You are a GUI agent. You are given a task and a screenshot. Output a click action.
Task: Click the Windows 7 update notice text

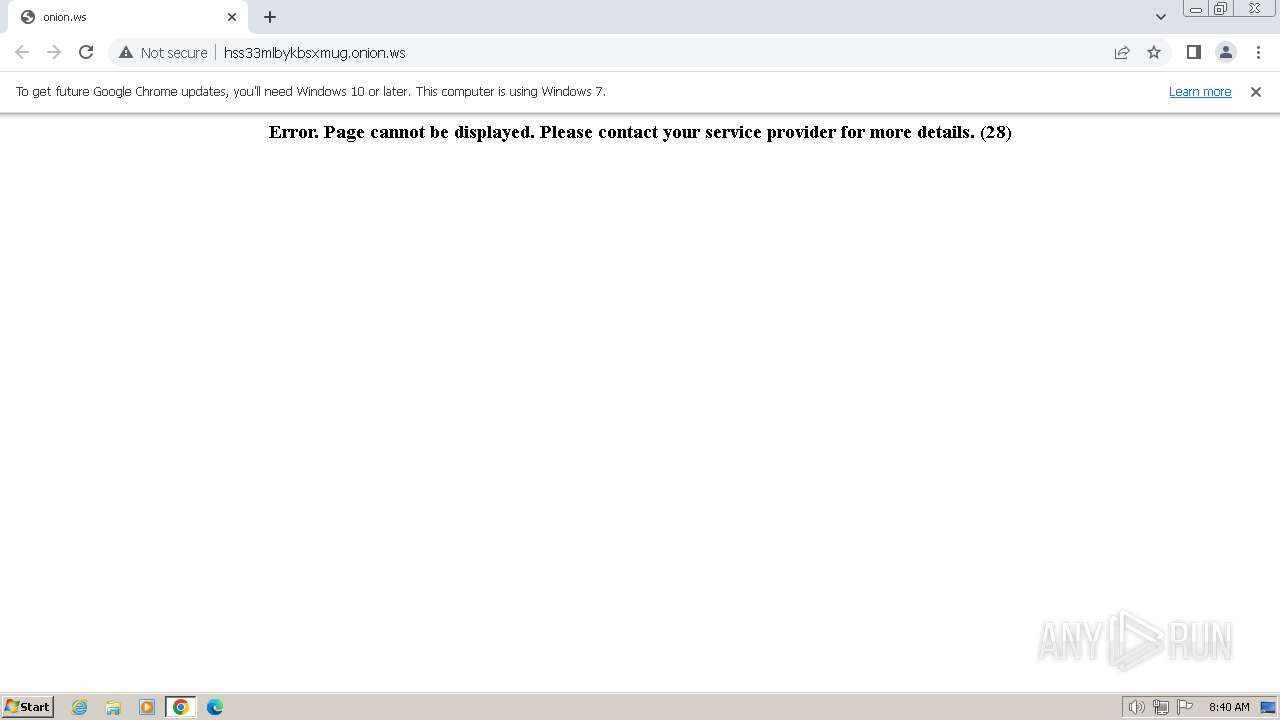311,91
